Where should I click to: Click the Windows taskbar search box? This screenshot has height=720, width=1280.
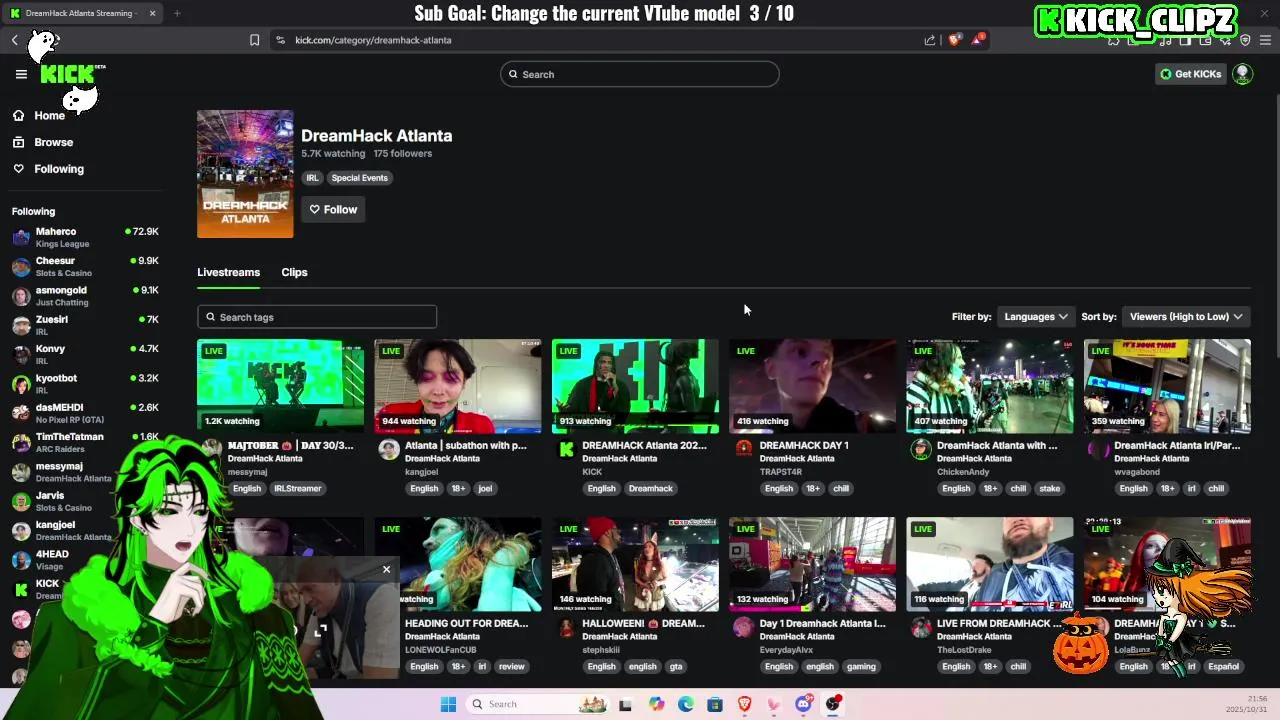click(537, 704)
